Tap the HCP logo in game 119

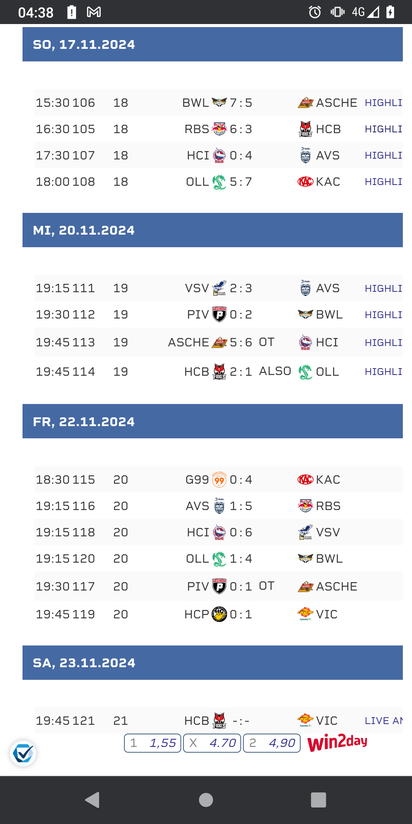219,614
